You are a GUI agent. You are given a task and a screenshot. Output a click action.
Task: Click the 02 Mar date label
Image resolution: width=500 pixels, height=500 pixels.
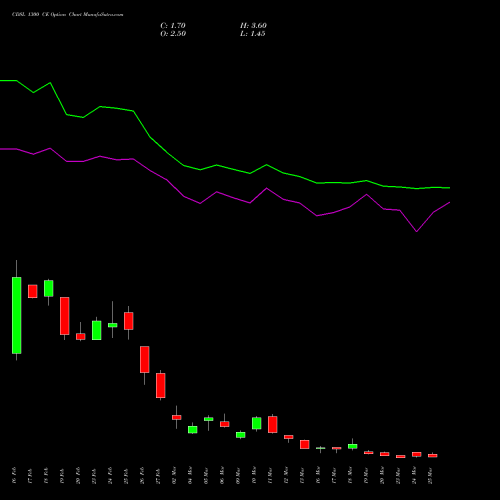[x=174, y=476]
